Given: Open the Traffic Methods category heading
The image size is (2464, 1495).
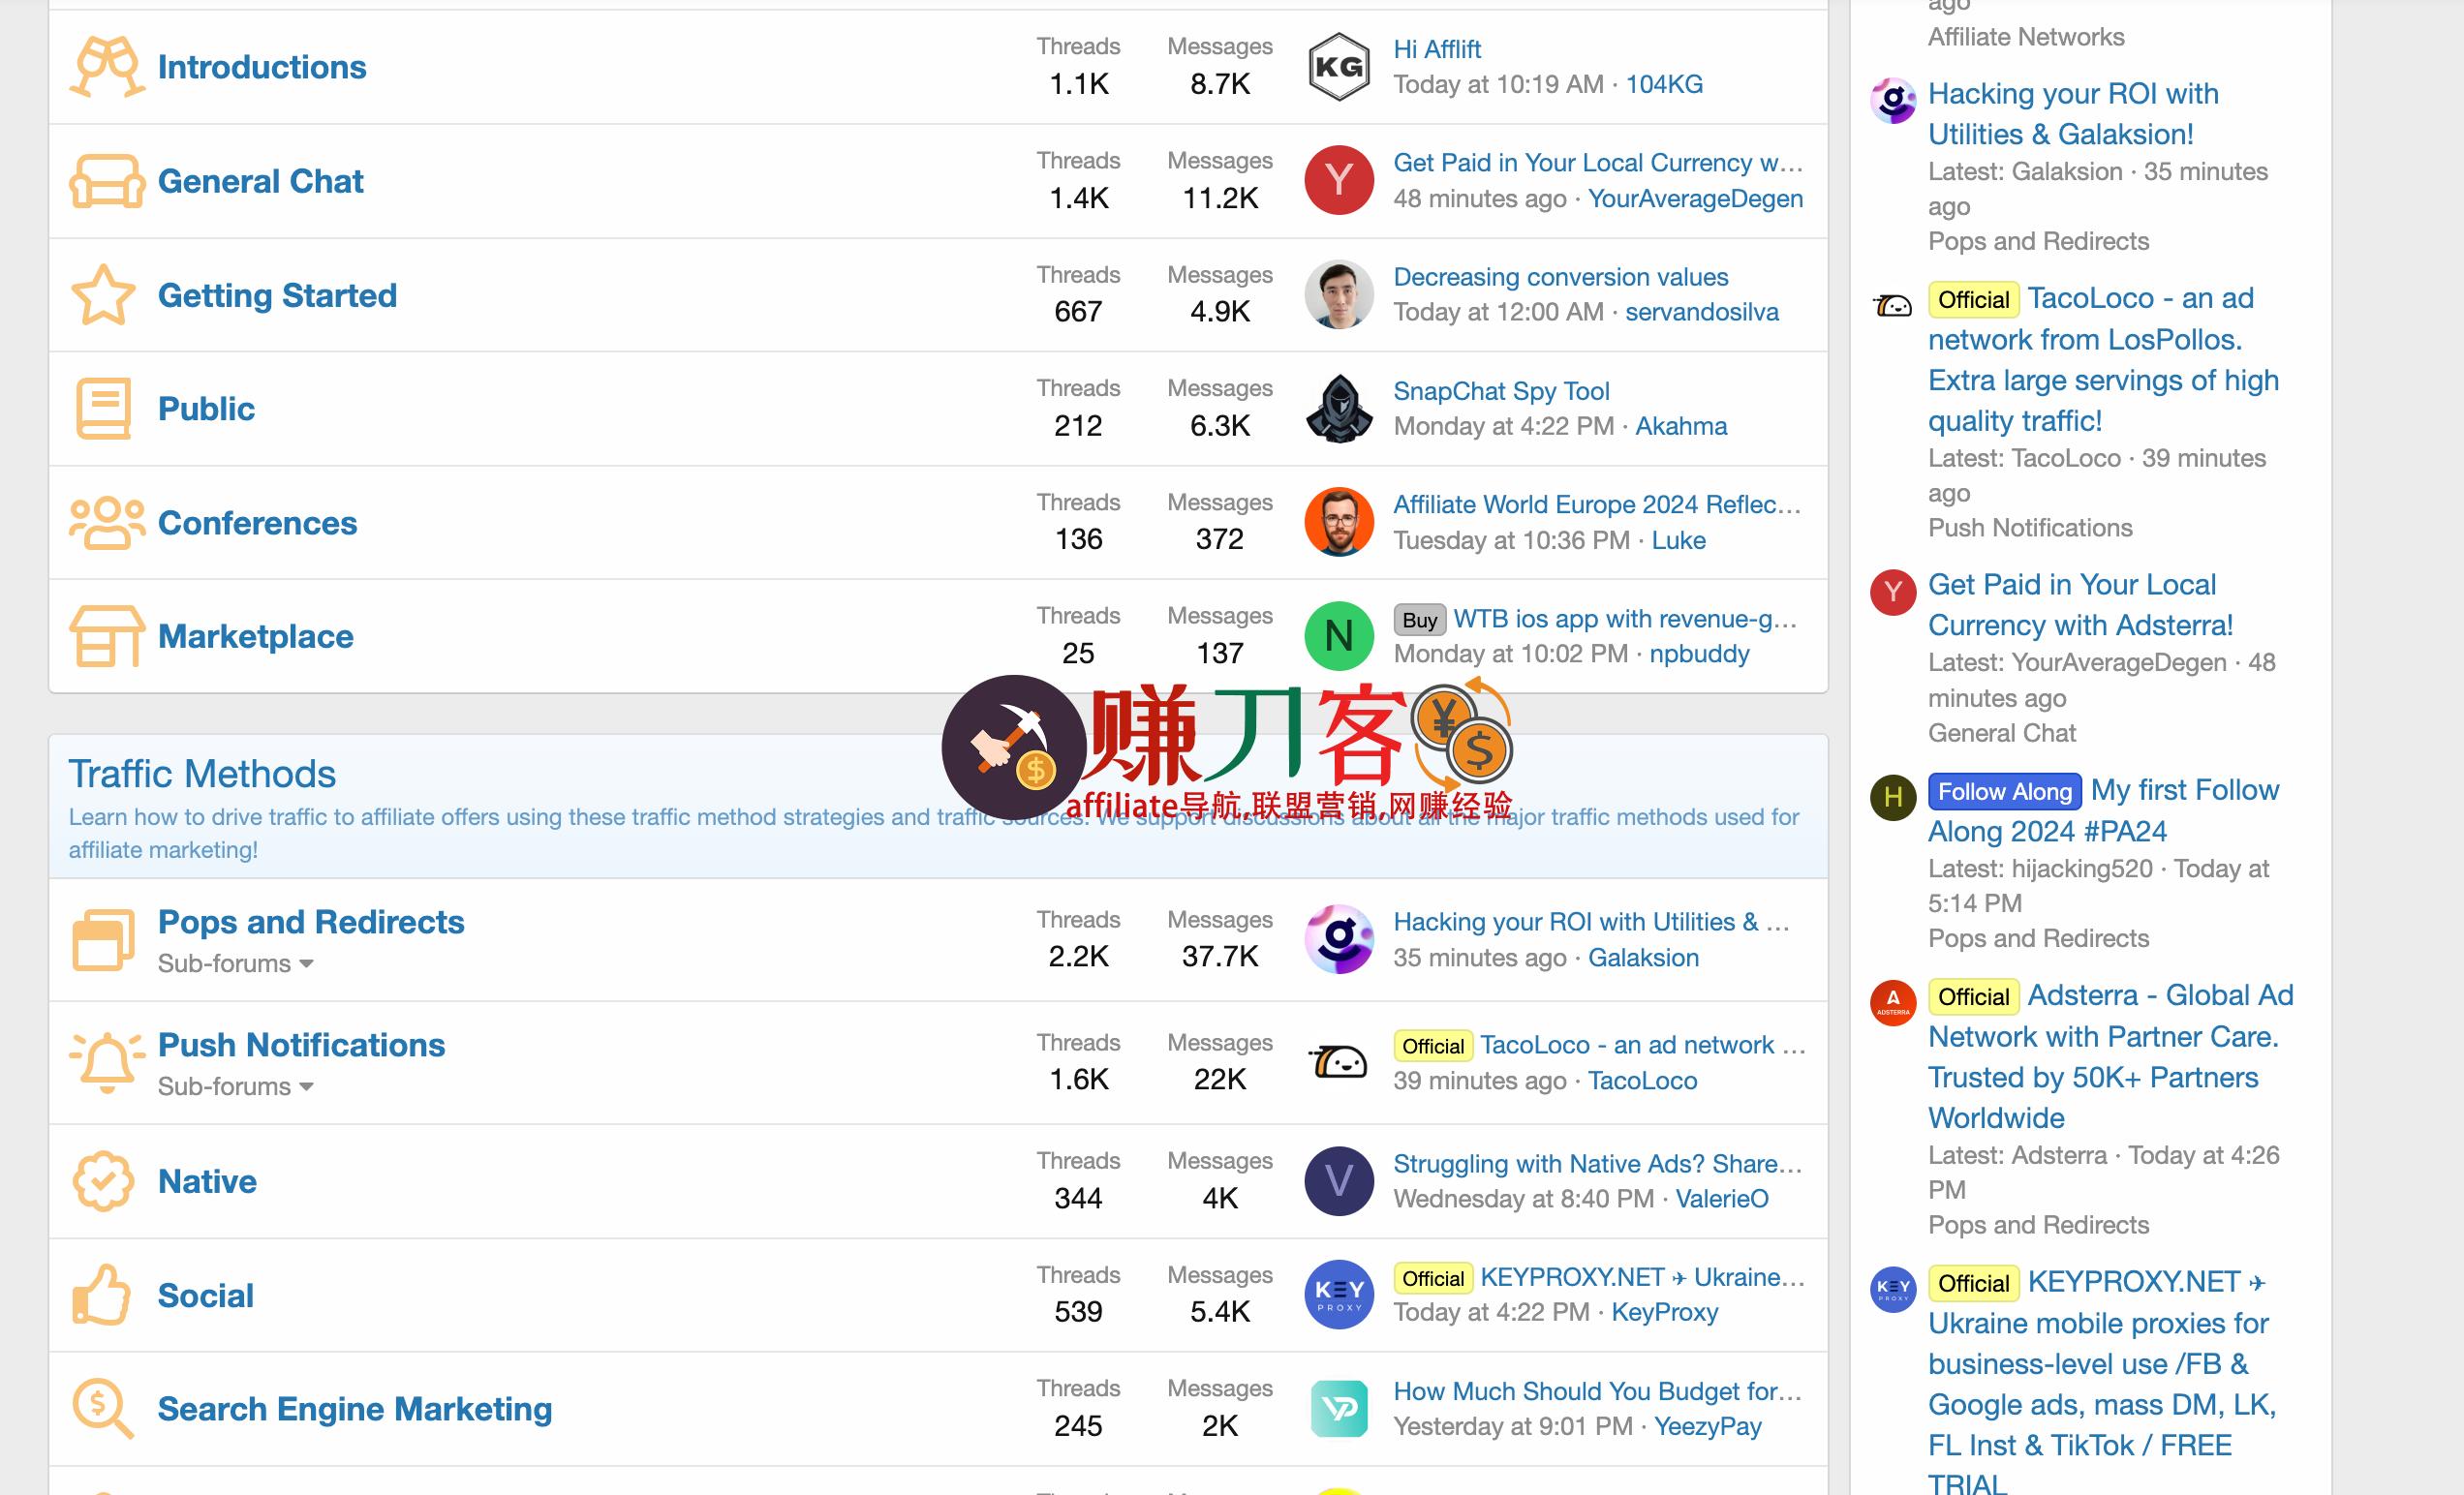Looking at the screenshot, I should point(202,774).
